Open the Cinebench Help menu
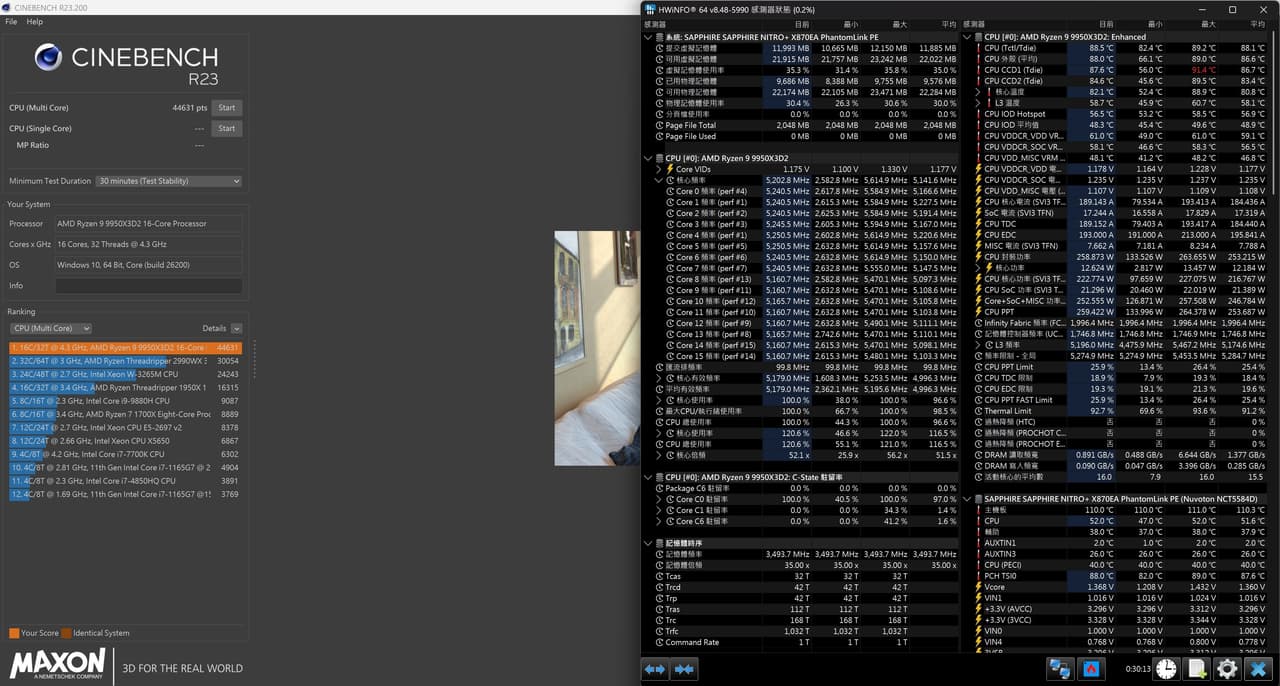Screen dimensions: 1280x686 tap(35, 21)
